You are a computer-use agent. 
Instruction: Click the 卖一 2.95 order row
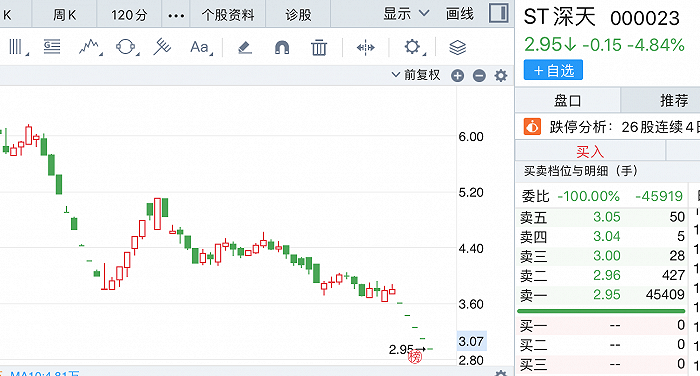tap(602, 295)
